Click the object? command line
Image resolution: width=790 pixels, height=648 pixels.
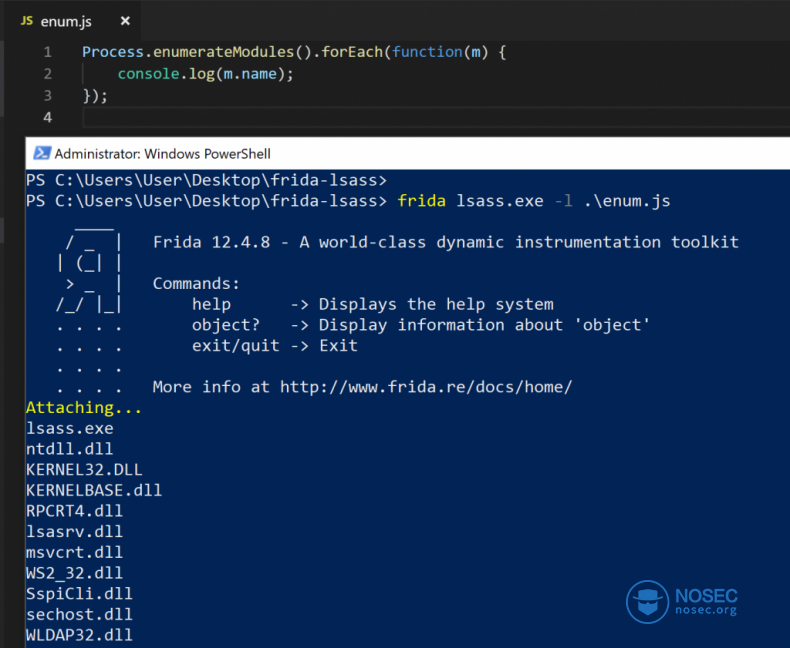point(421,325)
